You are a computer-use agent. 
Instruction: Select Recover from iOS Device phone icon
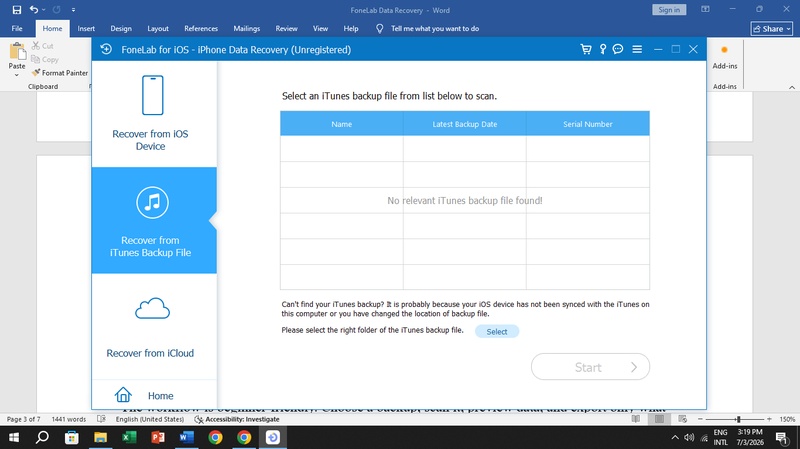pyautogui.click(x=153, y=95)
